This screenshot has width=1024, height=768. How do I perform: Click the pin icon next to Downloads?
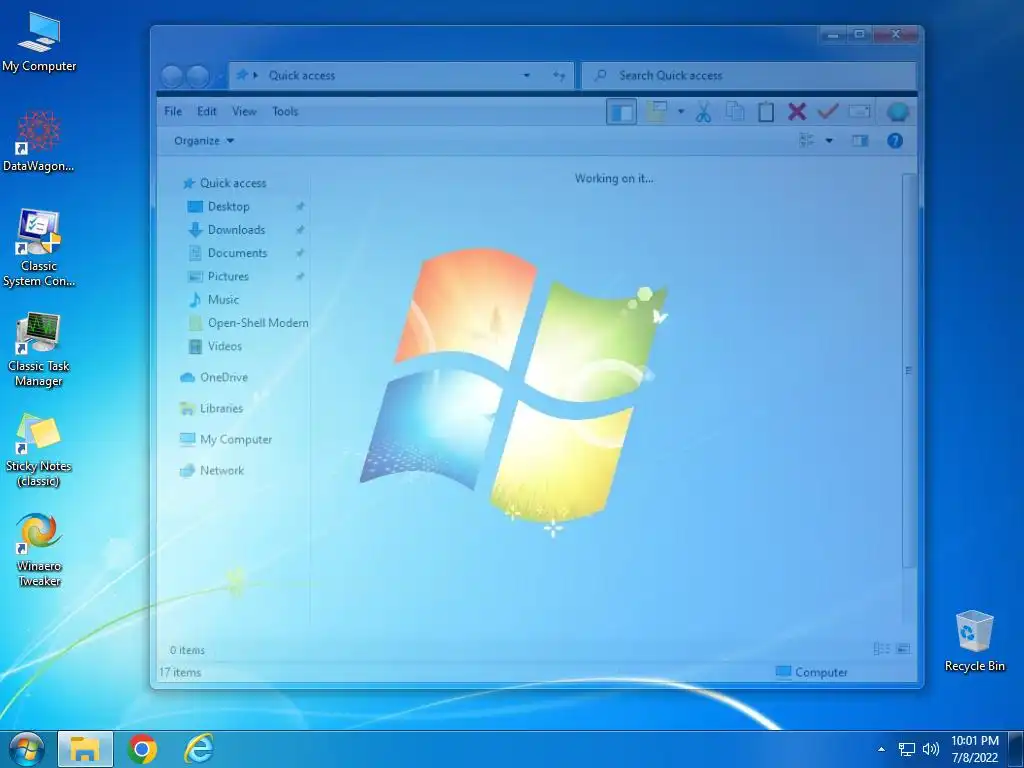(300, 230)
